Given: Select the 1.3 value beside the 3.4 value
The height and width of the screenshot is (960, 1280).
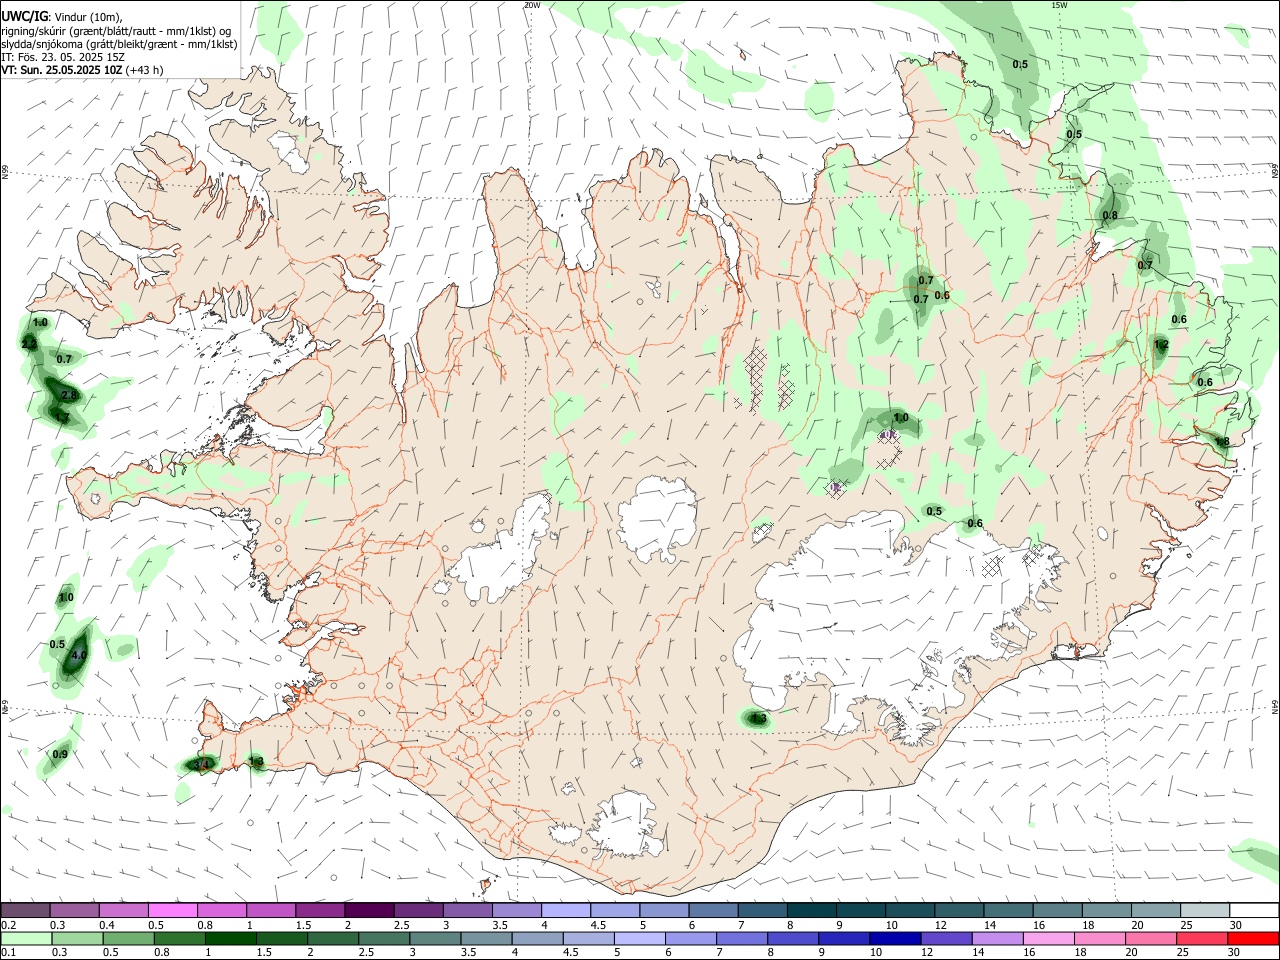Looking at the screenshot, I should point(256,762).
